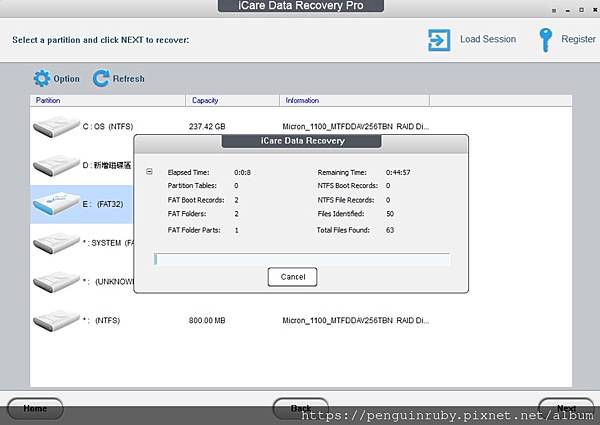The height and width of the screenshot is (425, 600).
Task: Click the '800.00 MB' capacity value
Action: [x=207, y=321]
